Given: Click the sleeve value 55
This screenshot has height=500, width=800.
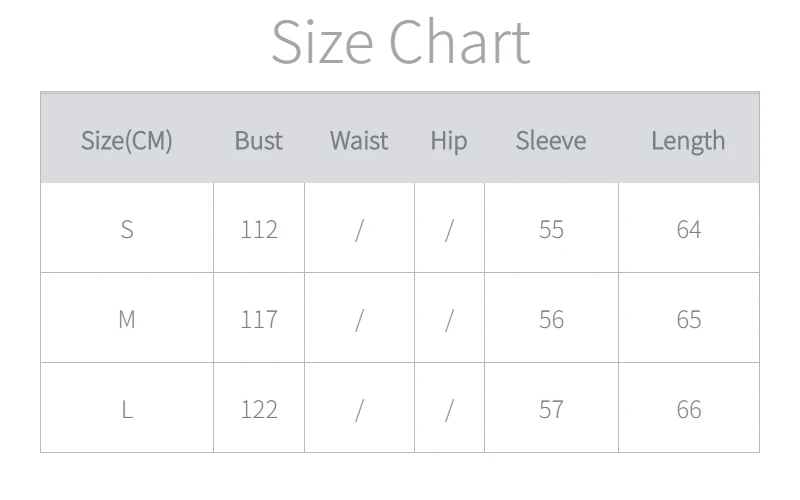Looking at the screenshot, I should point(552,229).
